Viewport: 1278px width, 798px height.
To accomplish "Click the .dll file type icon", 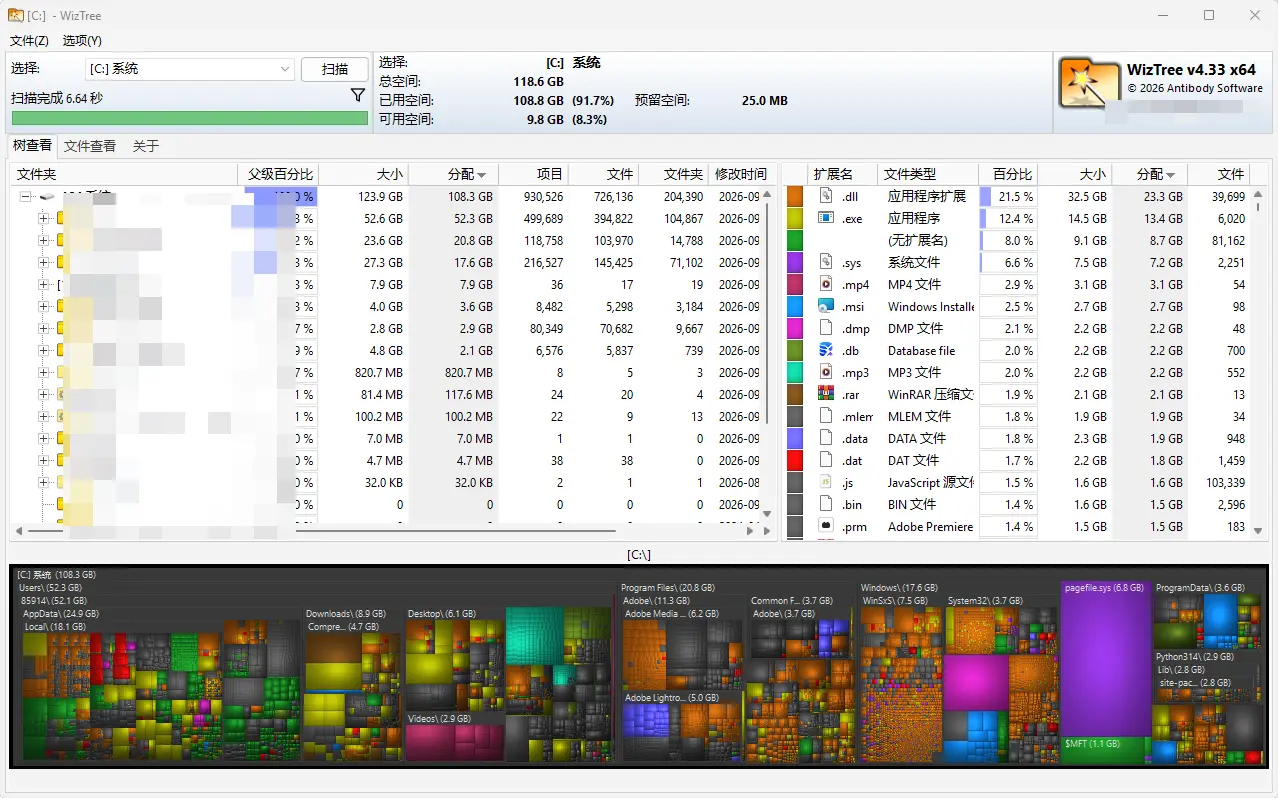I will tap(826, 196).
